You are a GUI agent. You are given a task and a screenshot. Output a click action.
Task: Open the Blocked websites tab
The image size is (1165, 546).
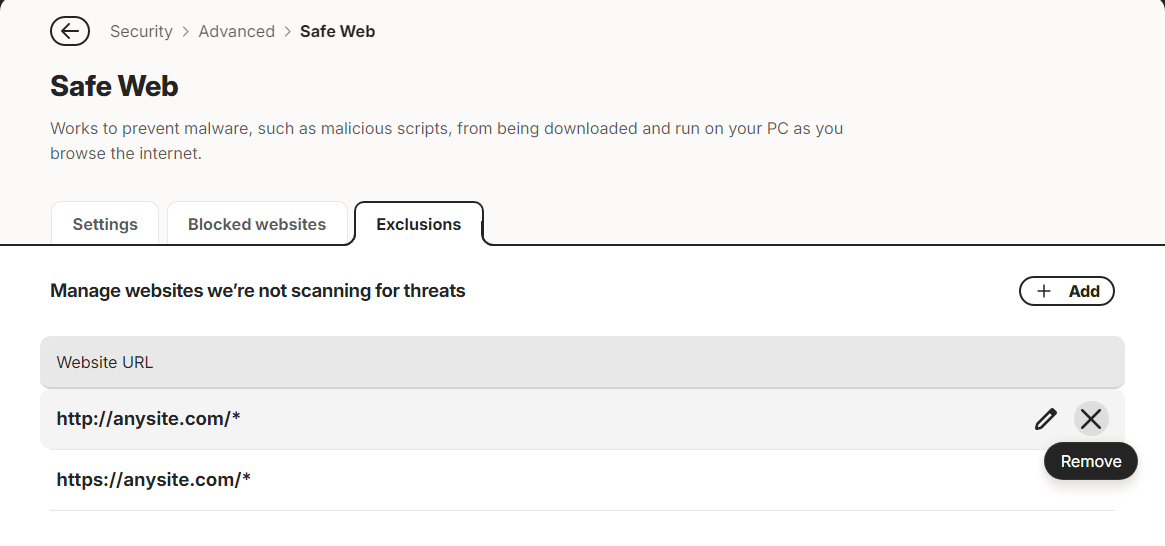257,224
